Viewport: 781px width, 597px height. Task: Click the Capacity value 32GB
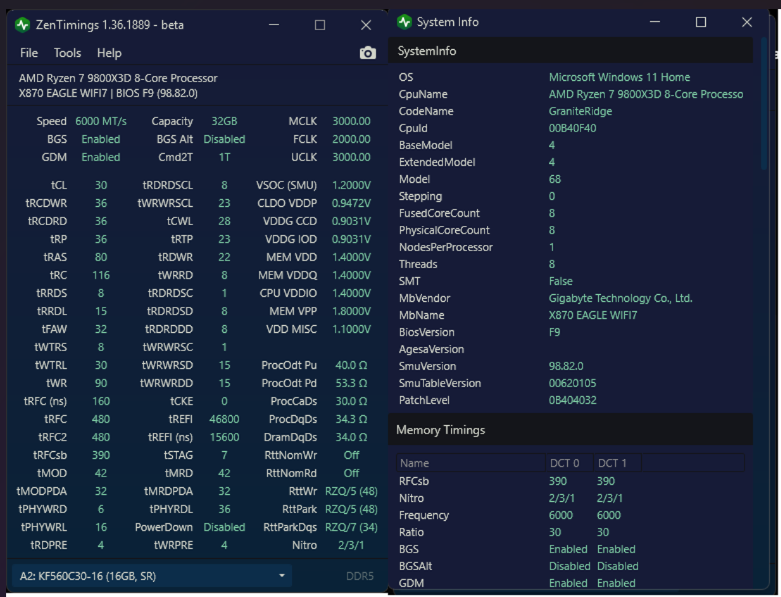[x=224, y=121]
